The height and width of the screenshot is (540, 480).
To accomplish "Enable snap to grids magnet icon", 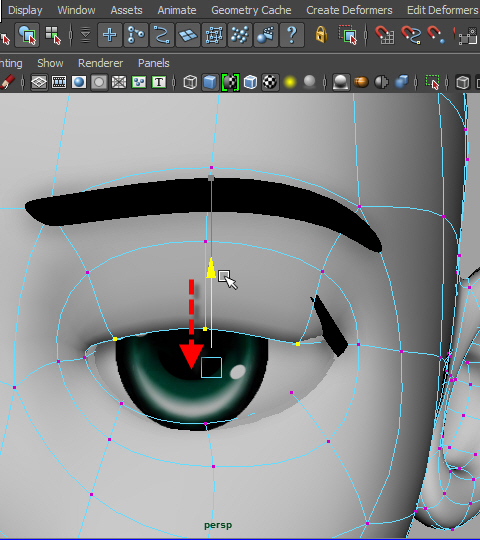I will [x=384, y=35].
